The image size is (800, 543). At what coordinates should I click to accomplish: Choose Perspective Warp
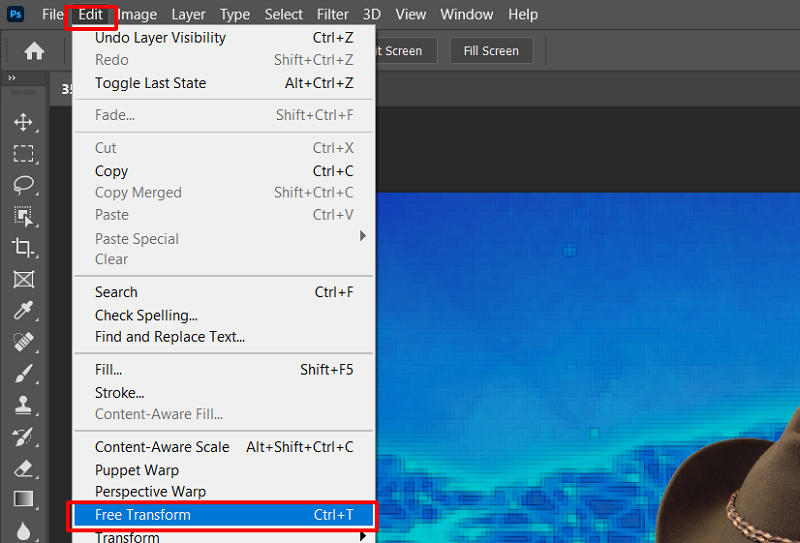pyautogui.click(x=224, y=492)
